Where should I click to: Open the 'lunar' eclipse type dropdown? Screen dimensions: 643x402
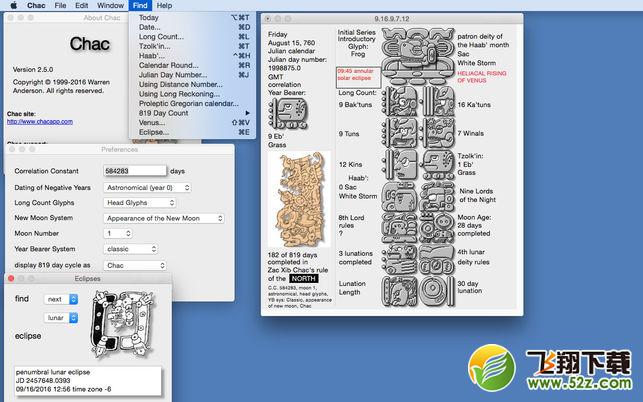coord(61,317)
